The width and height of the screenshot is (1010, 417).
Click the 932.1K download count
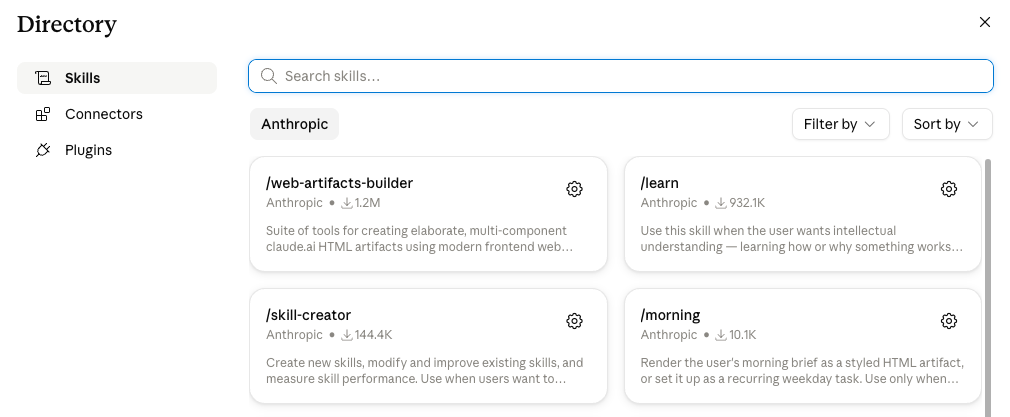747,203
